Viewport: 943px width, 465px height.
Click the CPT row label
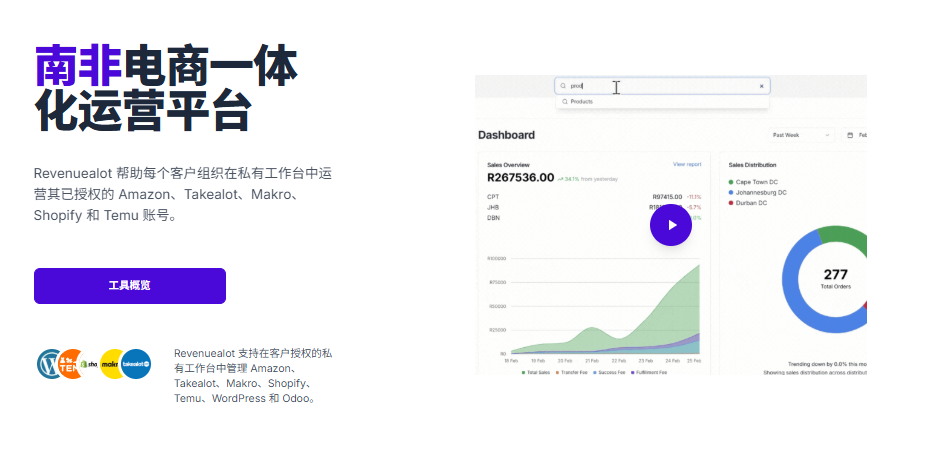coord(493,197)
